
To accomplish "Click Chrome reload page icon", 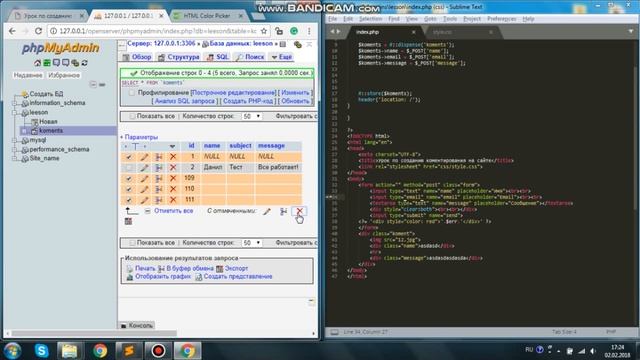I will click(x=38, y=31).
